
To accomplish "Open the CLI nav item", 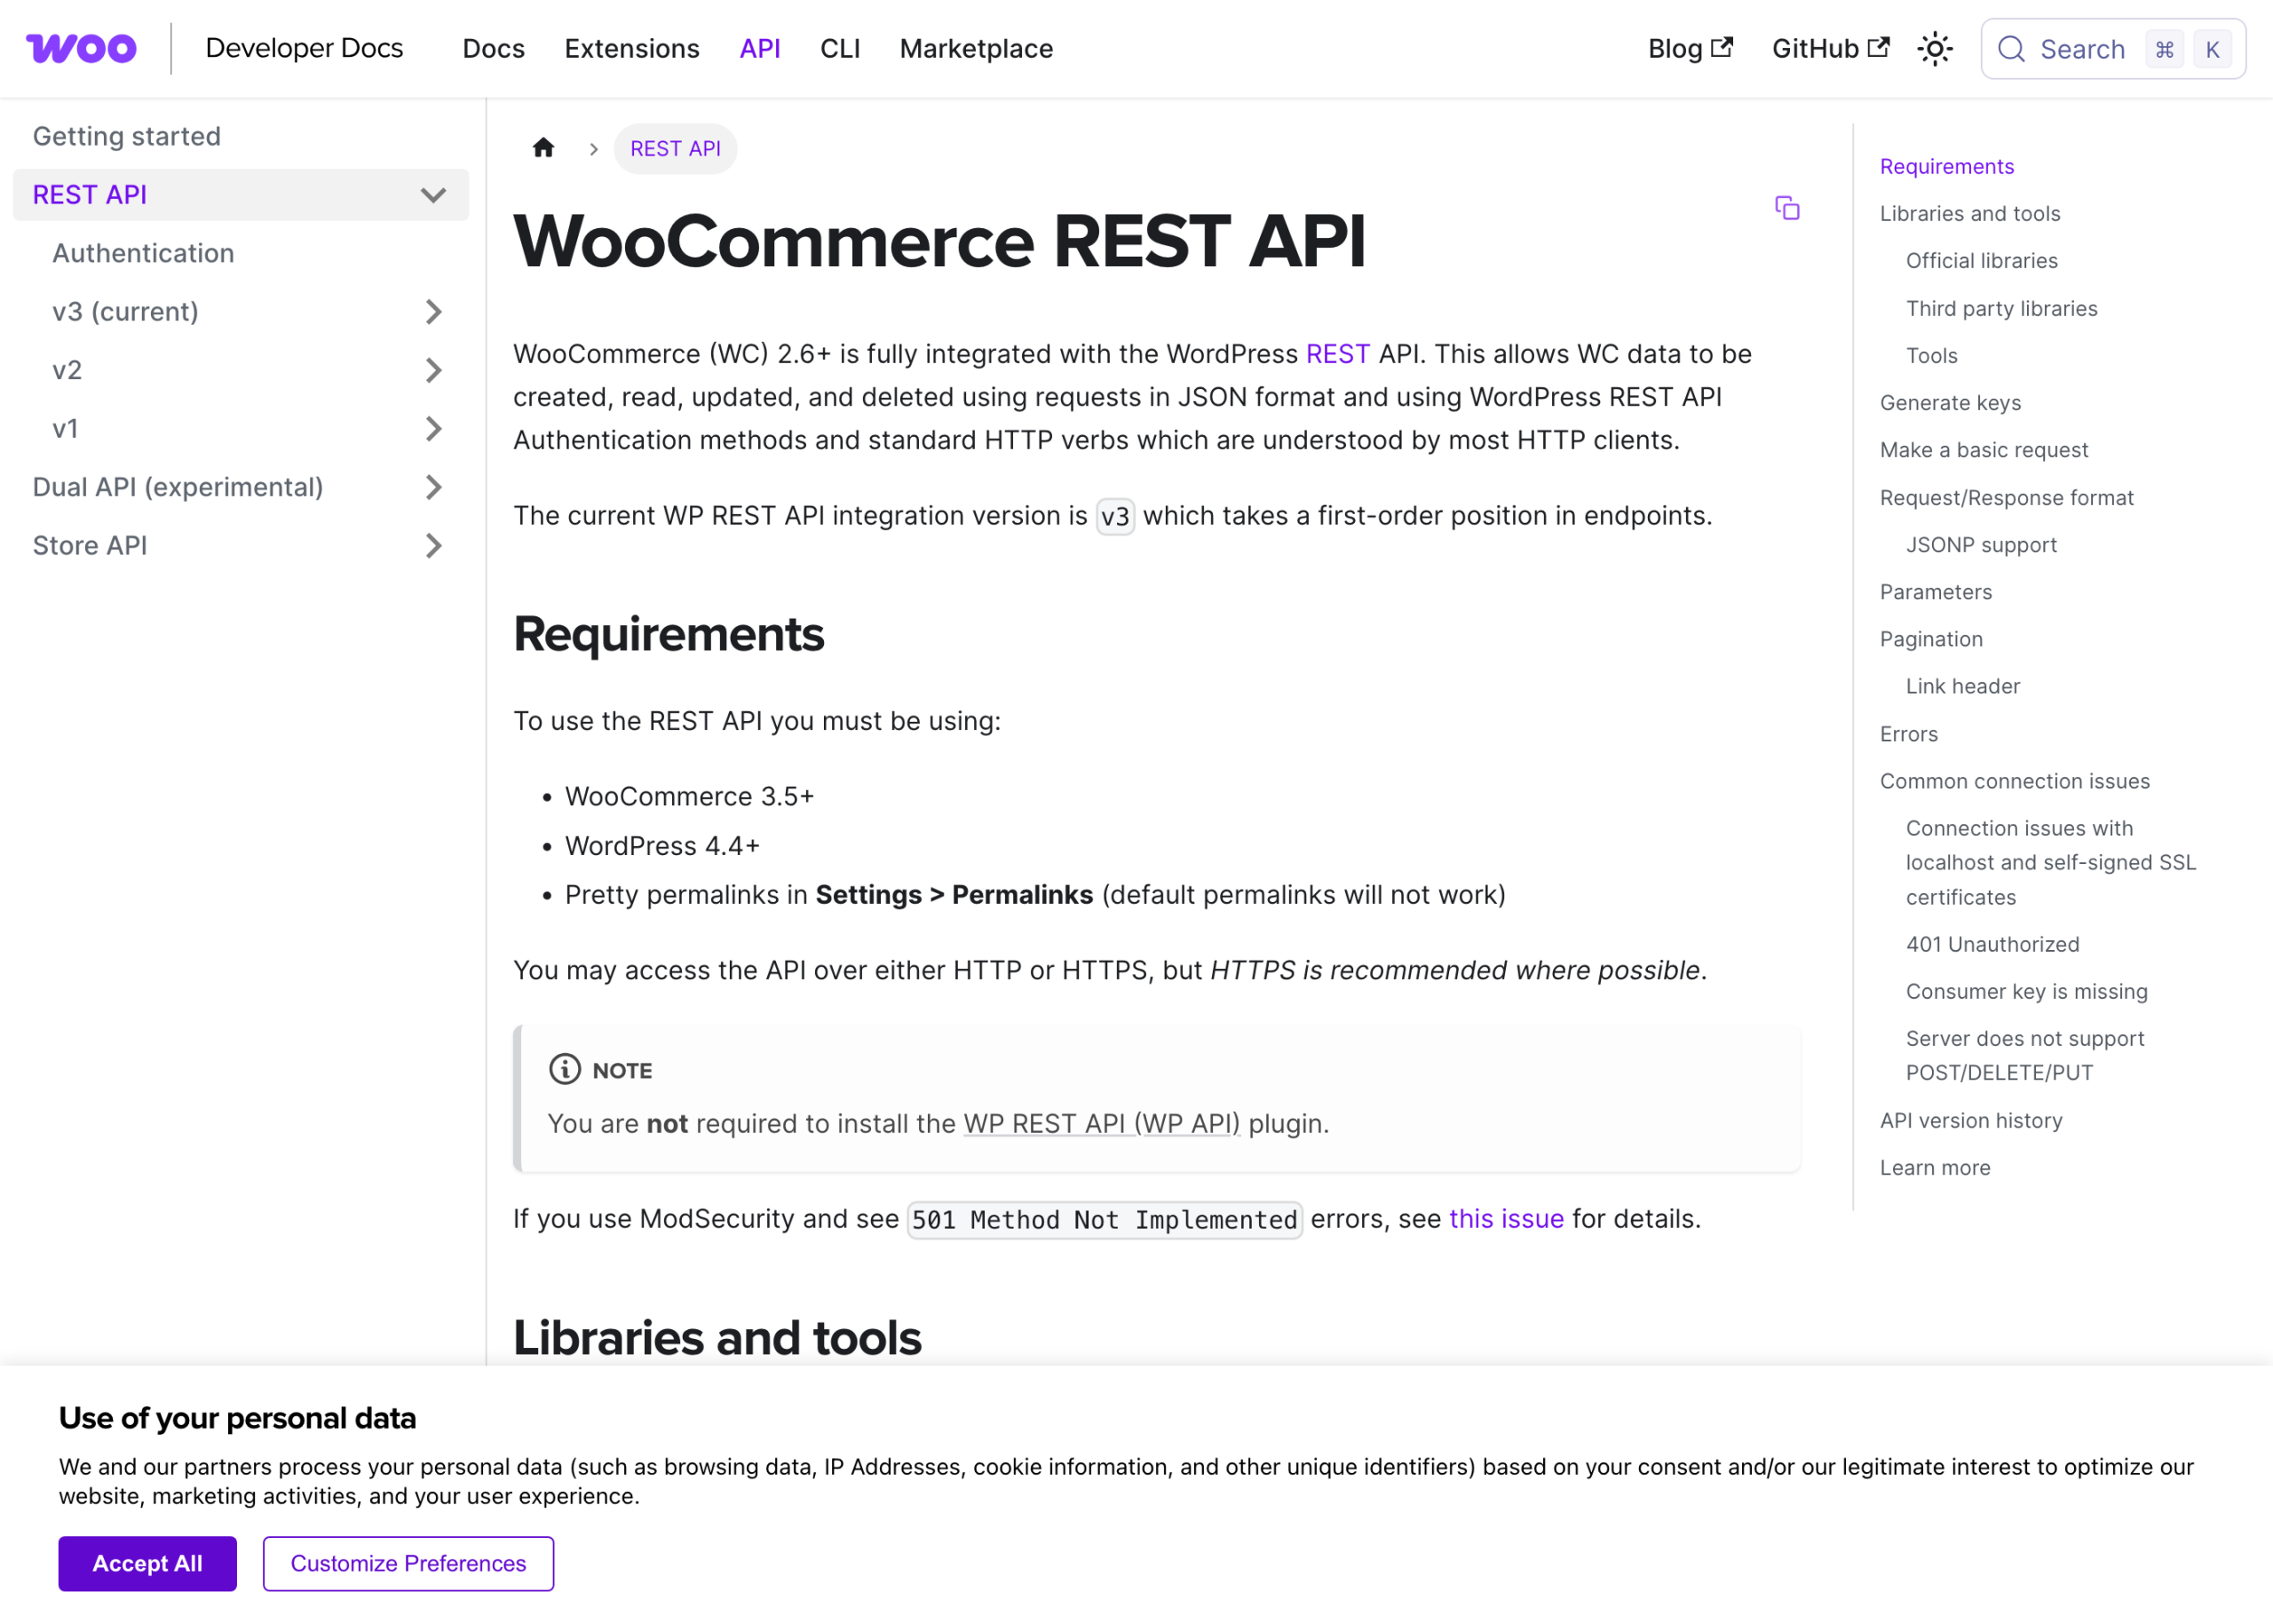I will [840, 48].
